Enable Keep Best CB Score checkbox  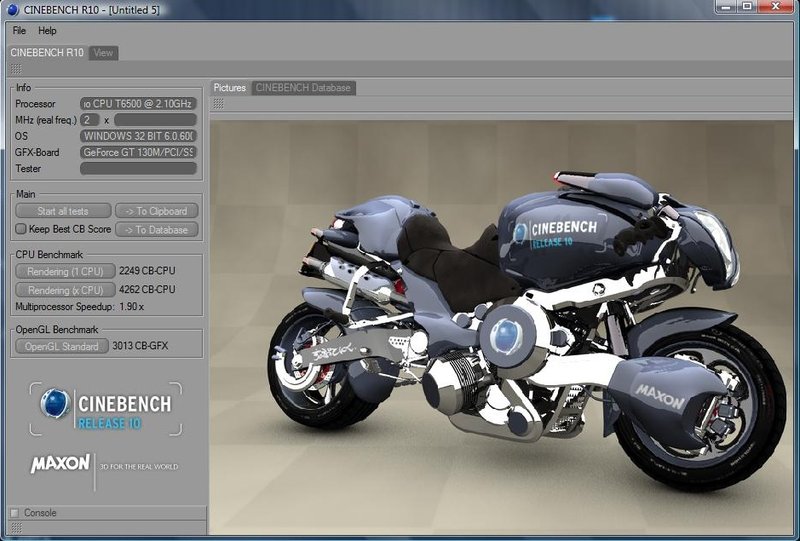click(x=21, y=229)
